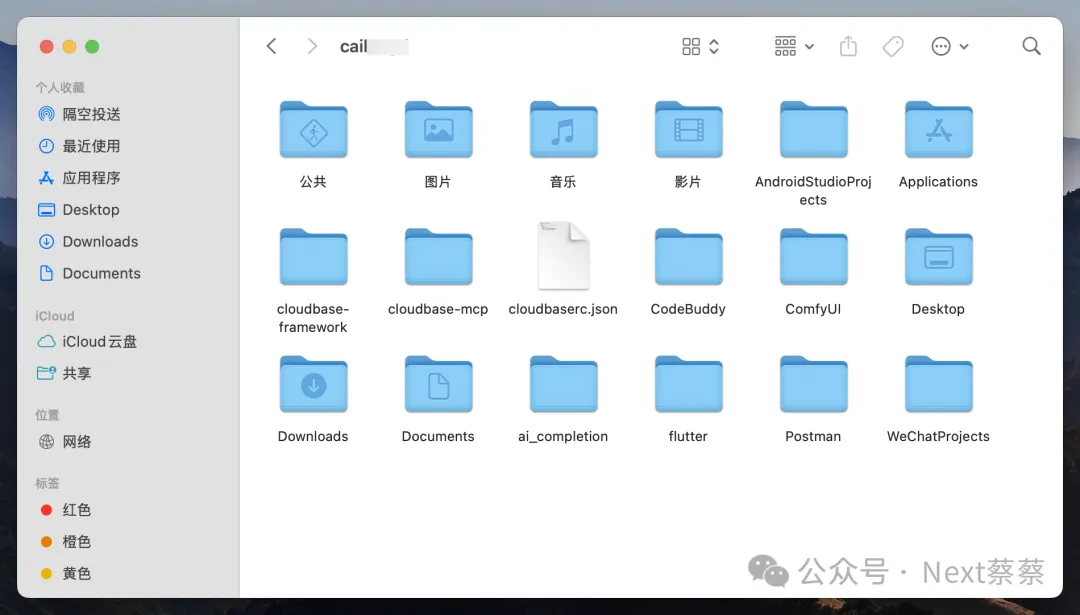The width and height of the screenshot is (1080, 615).
Task: Select 应用程序 in the sidebar
Action: 91,178
